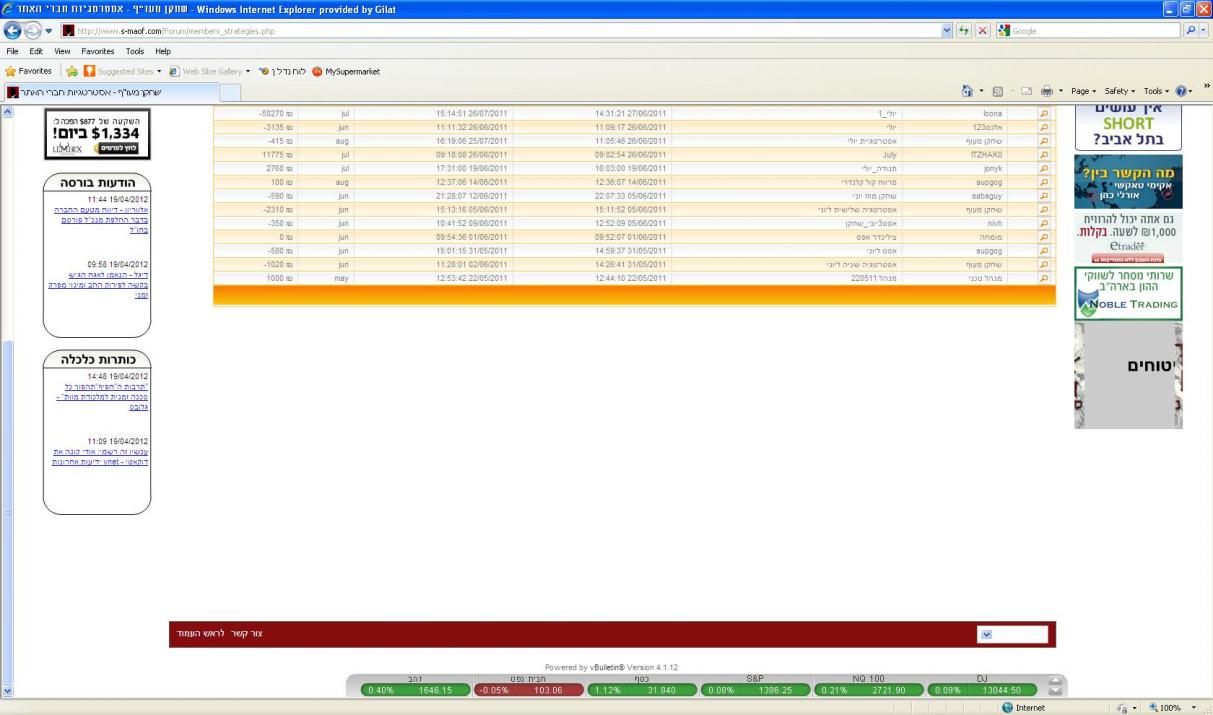Open the Tools menu in the menu bar
This screenshot has width=1213, height=715.
[135, 51]
